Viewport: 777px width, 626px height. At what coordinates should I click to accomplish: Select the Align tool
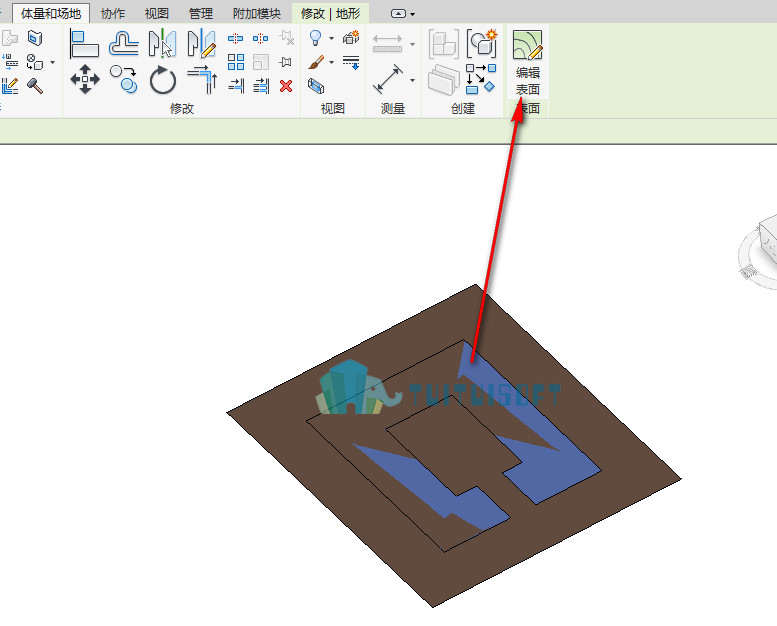[x=84, y=43]
